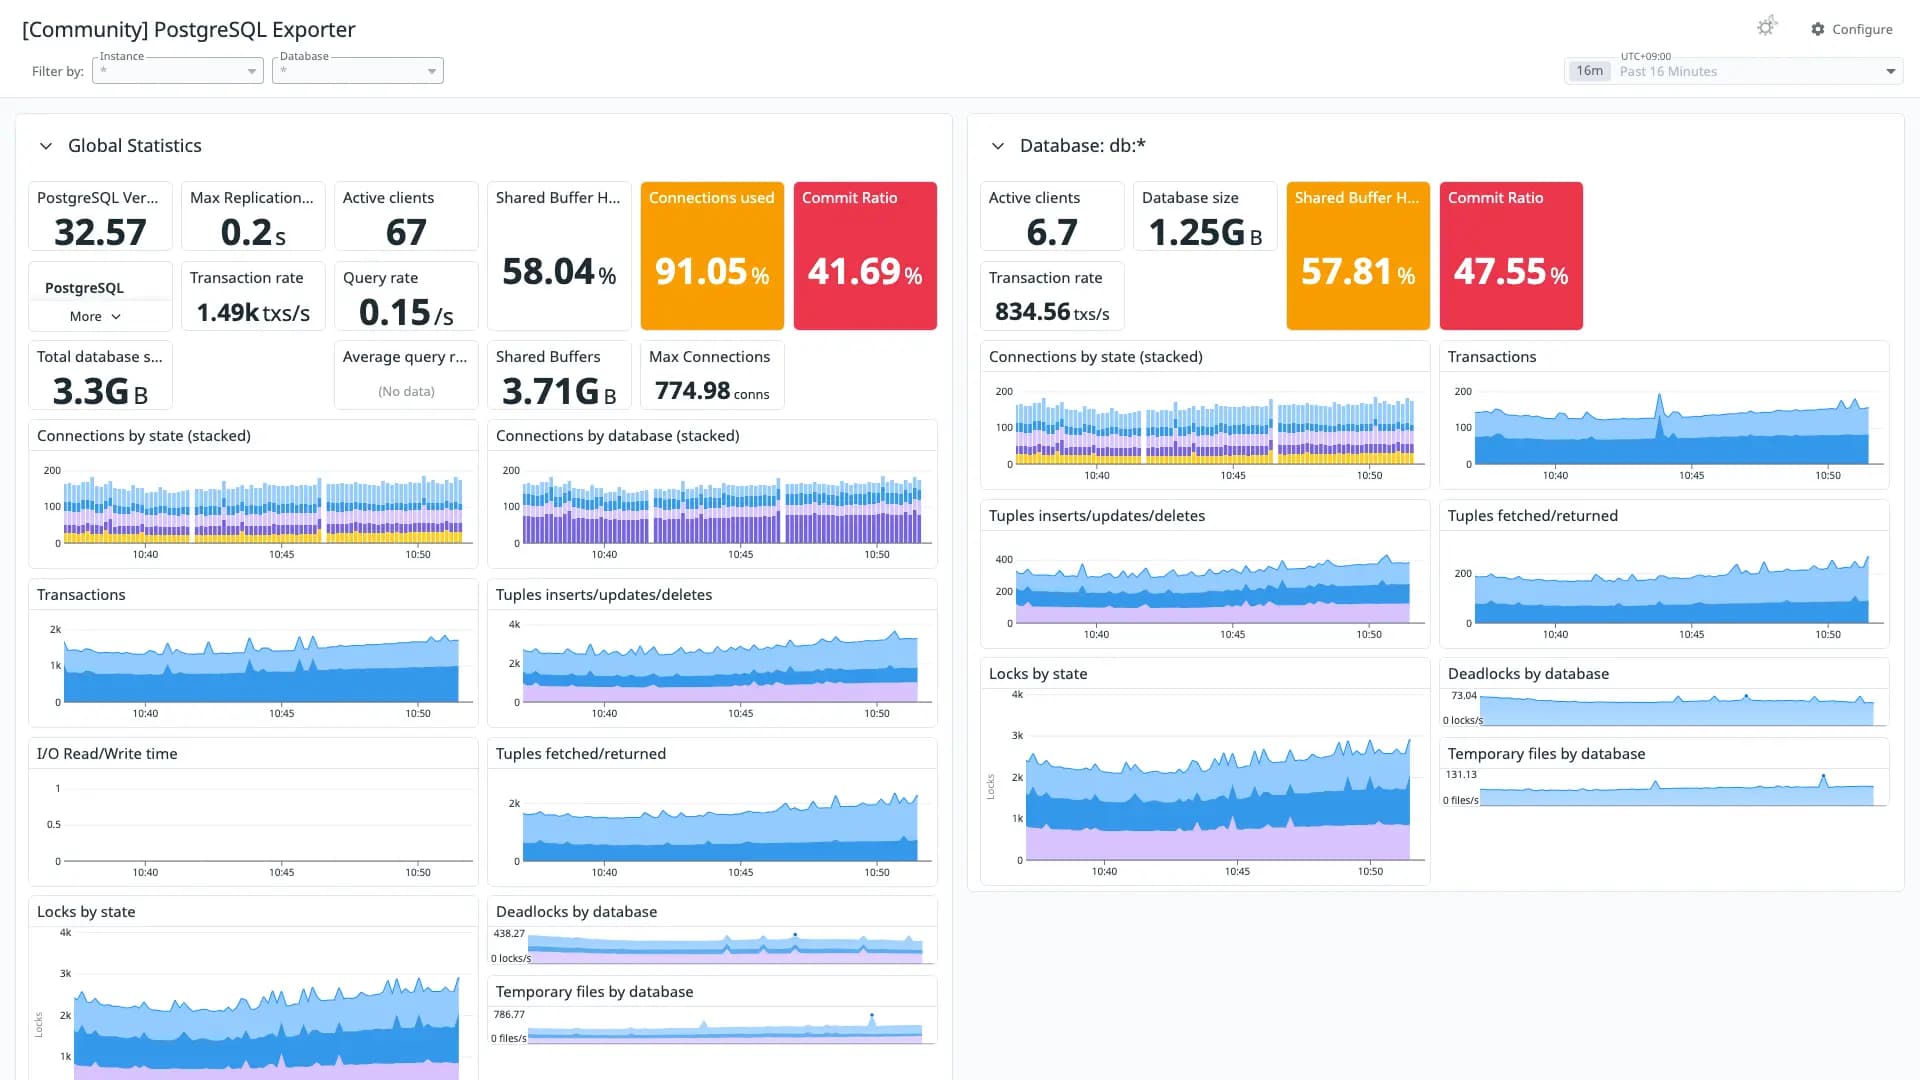Collapse the Database: db:* group

click(997, 146)
